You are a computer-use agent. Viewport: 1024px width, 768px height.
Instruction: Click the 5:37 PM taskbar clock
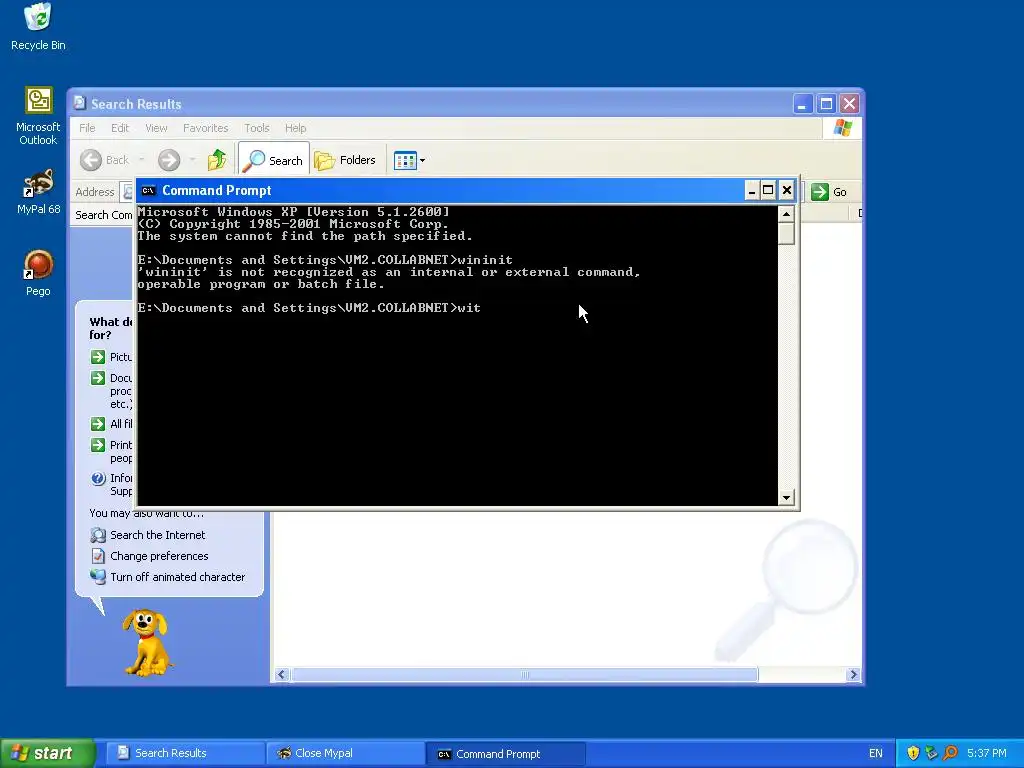pos(986,753)
